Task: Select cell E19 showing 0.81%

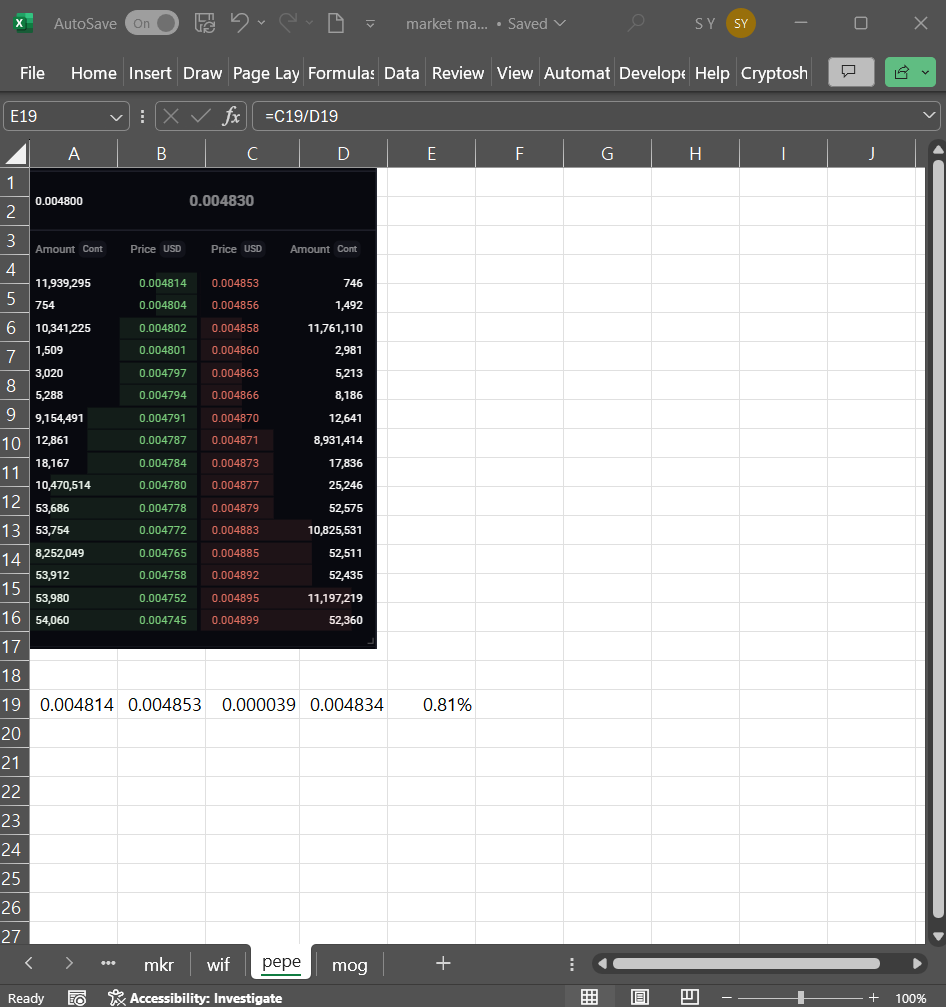Action: pyautogui.click(x=432, y=705)
